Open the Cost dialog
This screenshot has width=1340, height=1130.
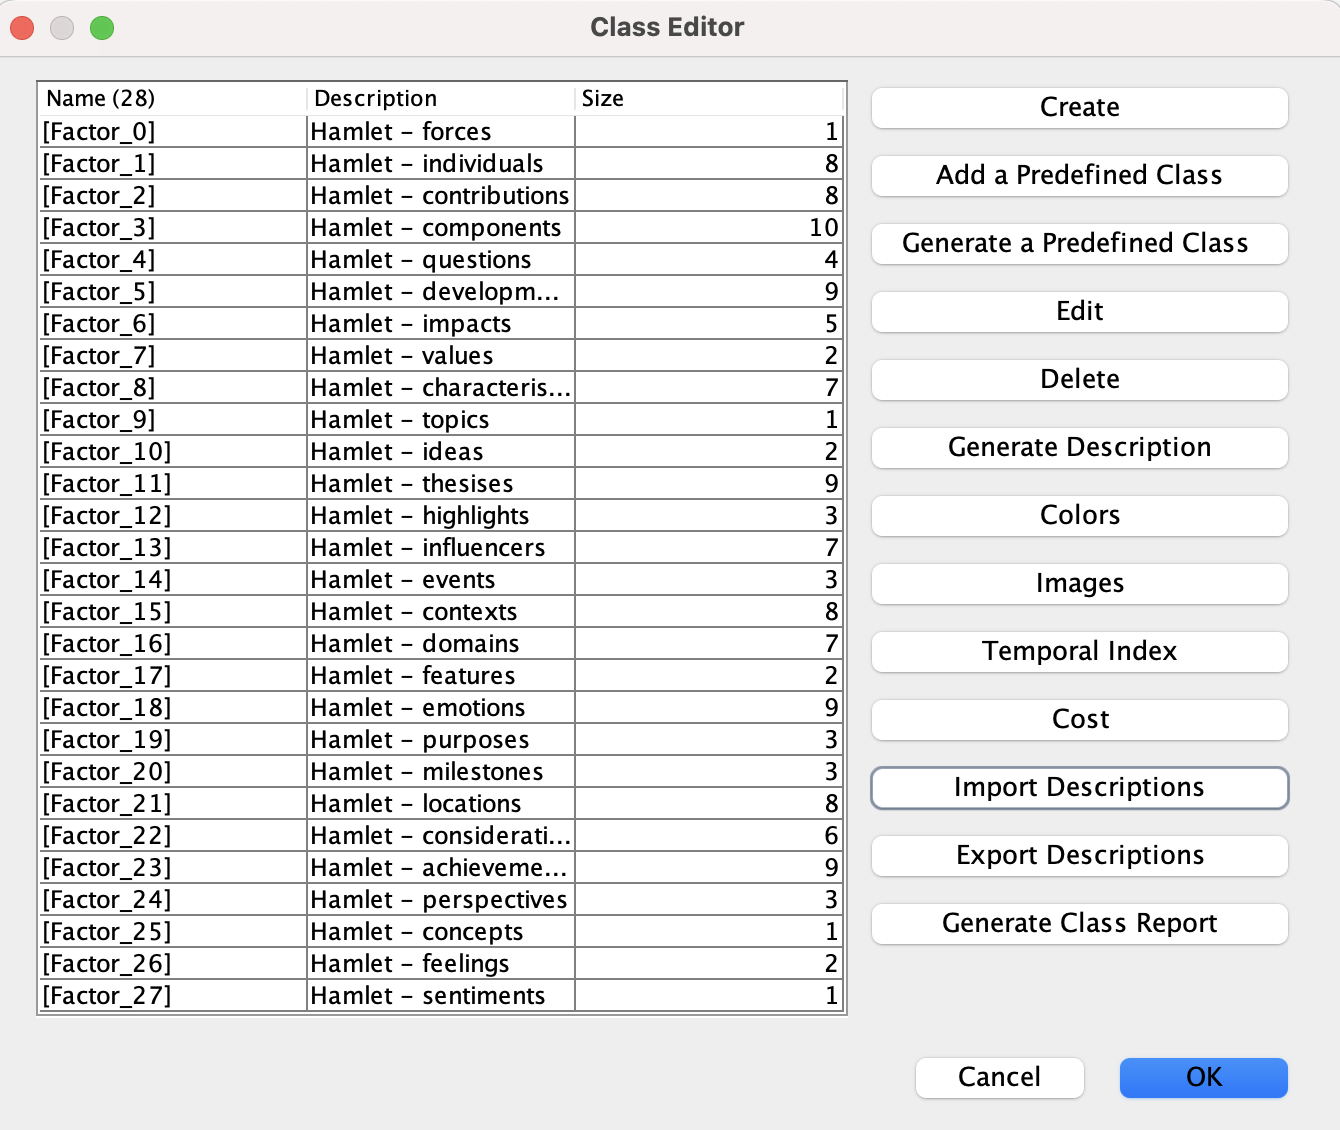tap(1079, 719)
